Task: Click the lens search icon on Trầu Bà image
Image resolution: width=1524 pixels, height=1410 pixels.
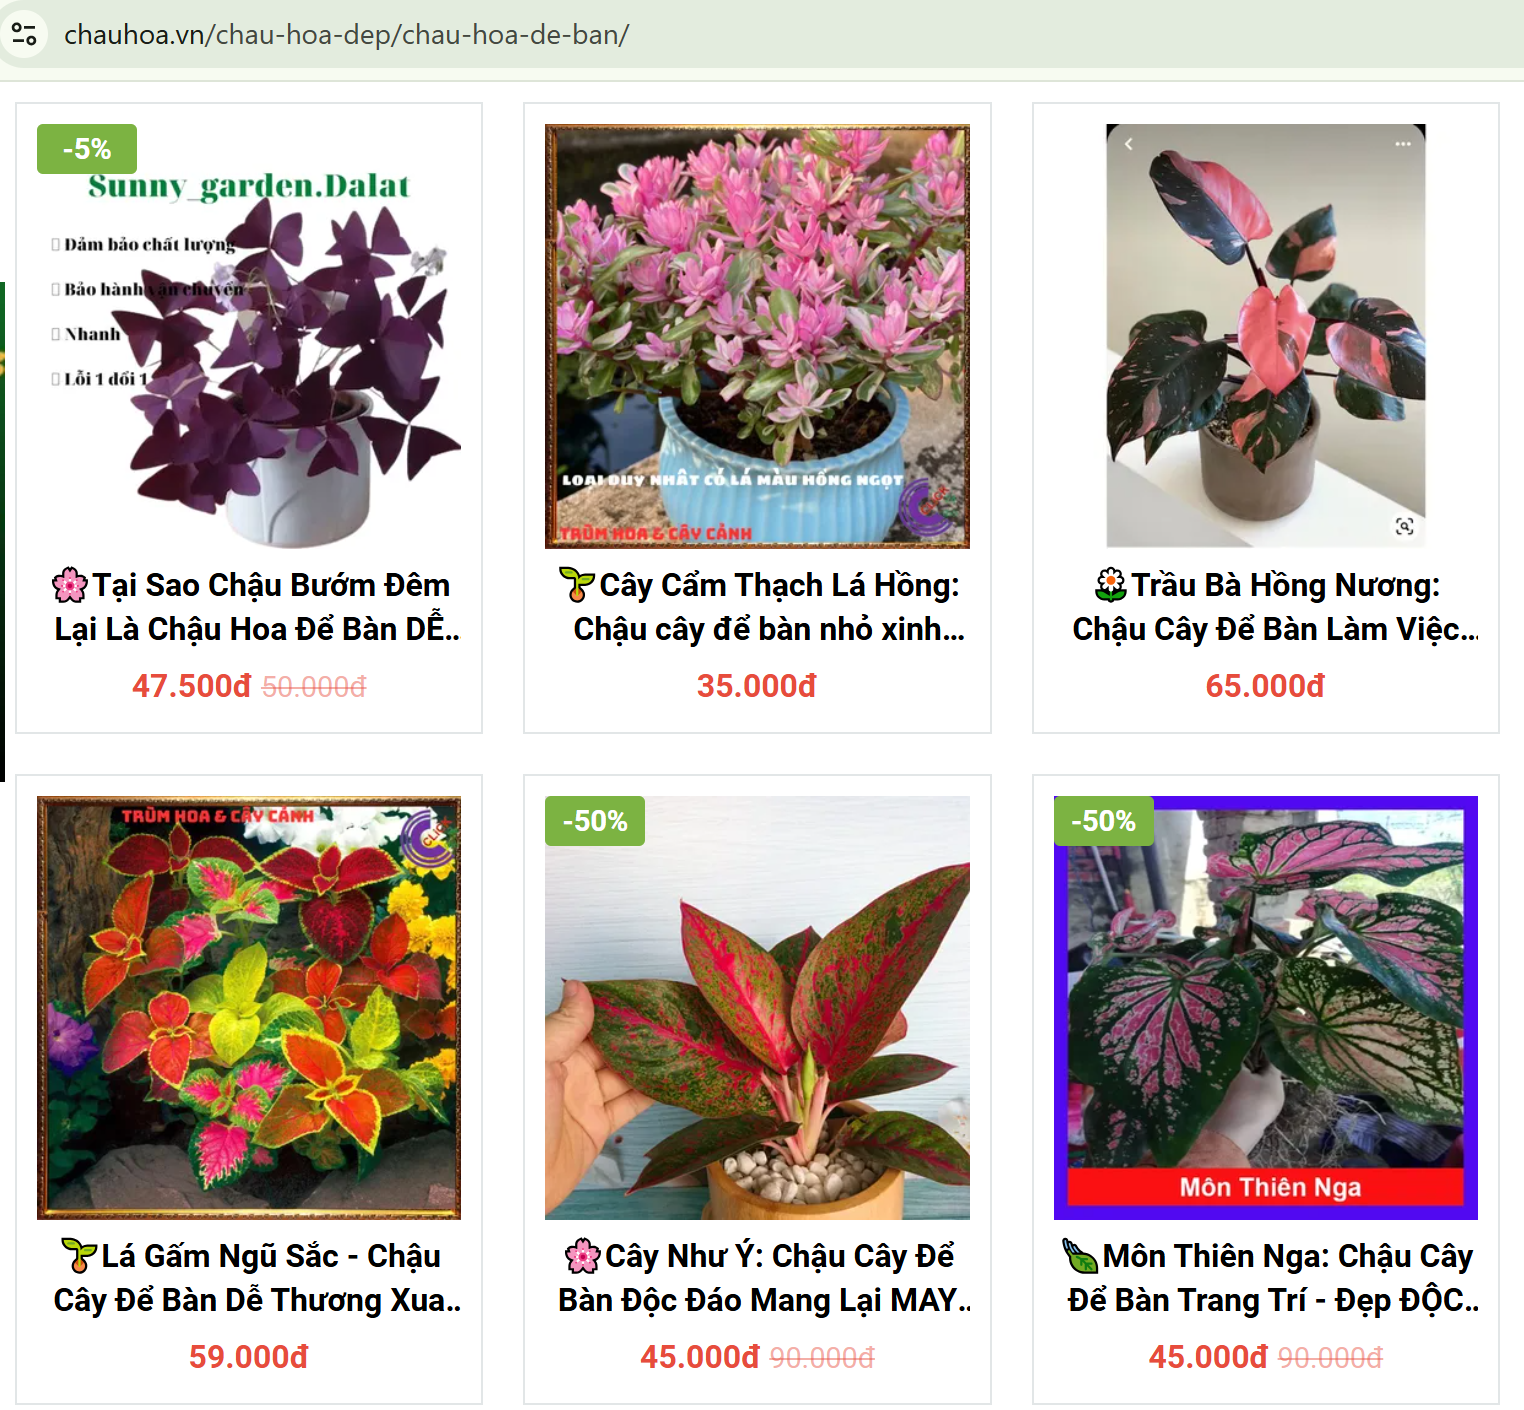Action: [x=1404, y=526]
